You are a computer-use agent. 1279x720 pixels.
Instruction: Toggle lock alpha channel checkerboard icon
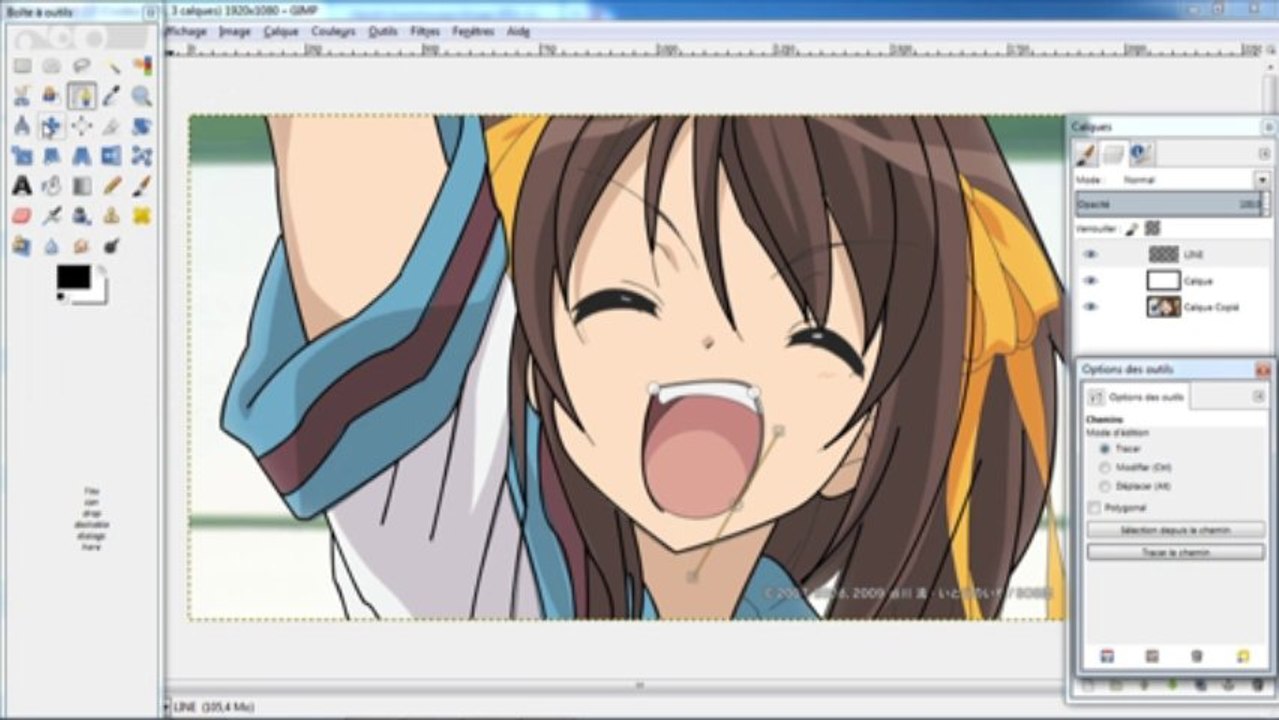coord(1152,228)
